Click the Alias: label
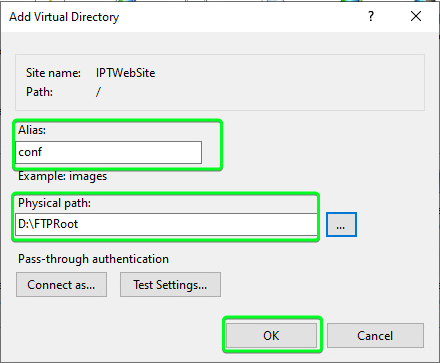 pos(32,130)
